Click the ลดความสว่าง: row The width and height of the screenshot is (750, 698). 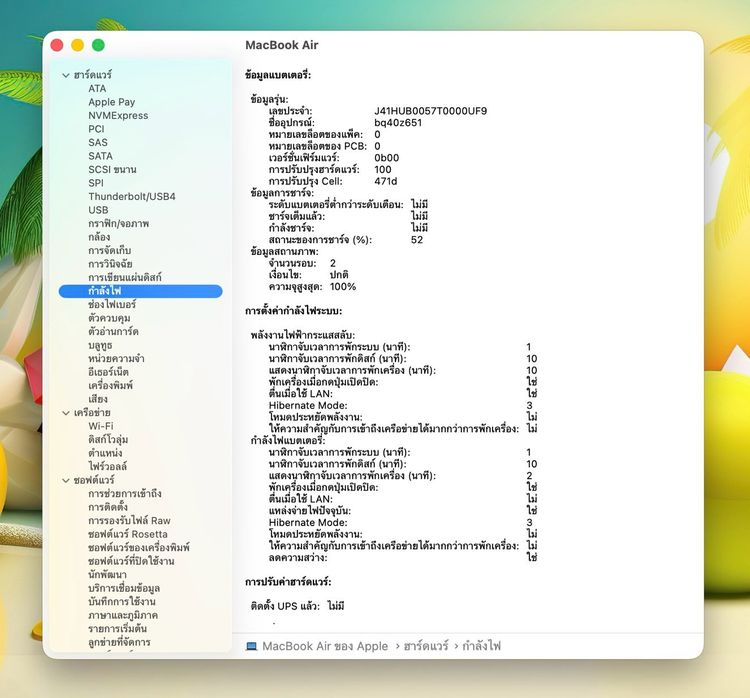coord(403,557)
